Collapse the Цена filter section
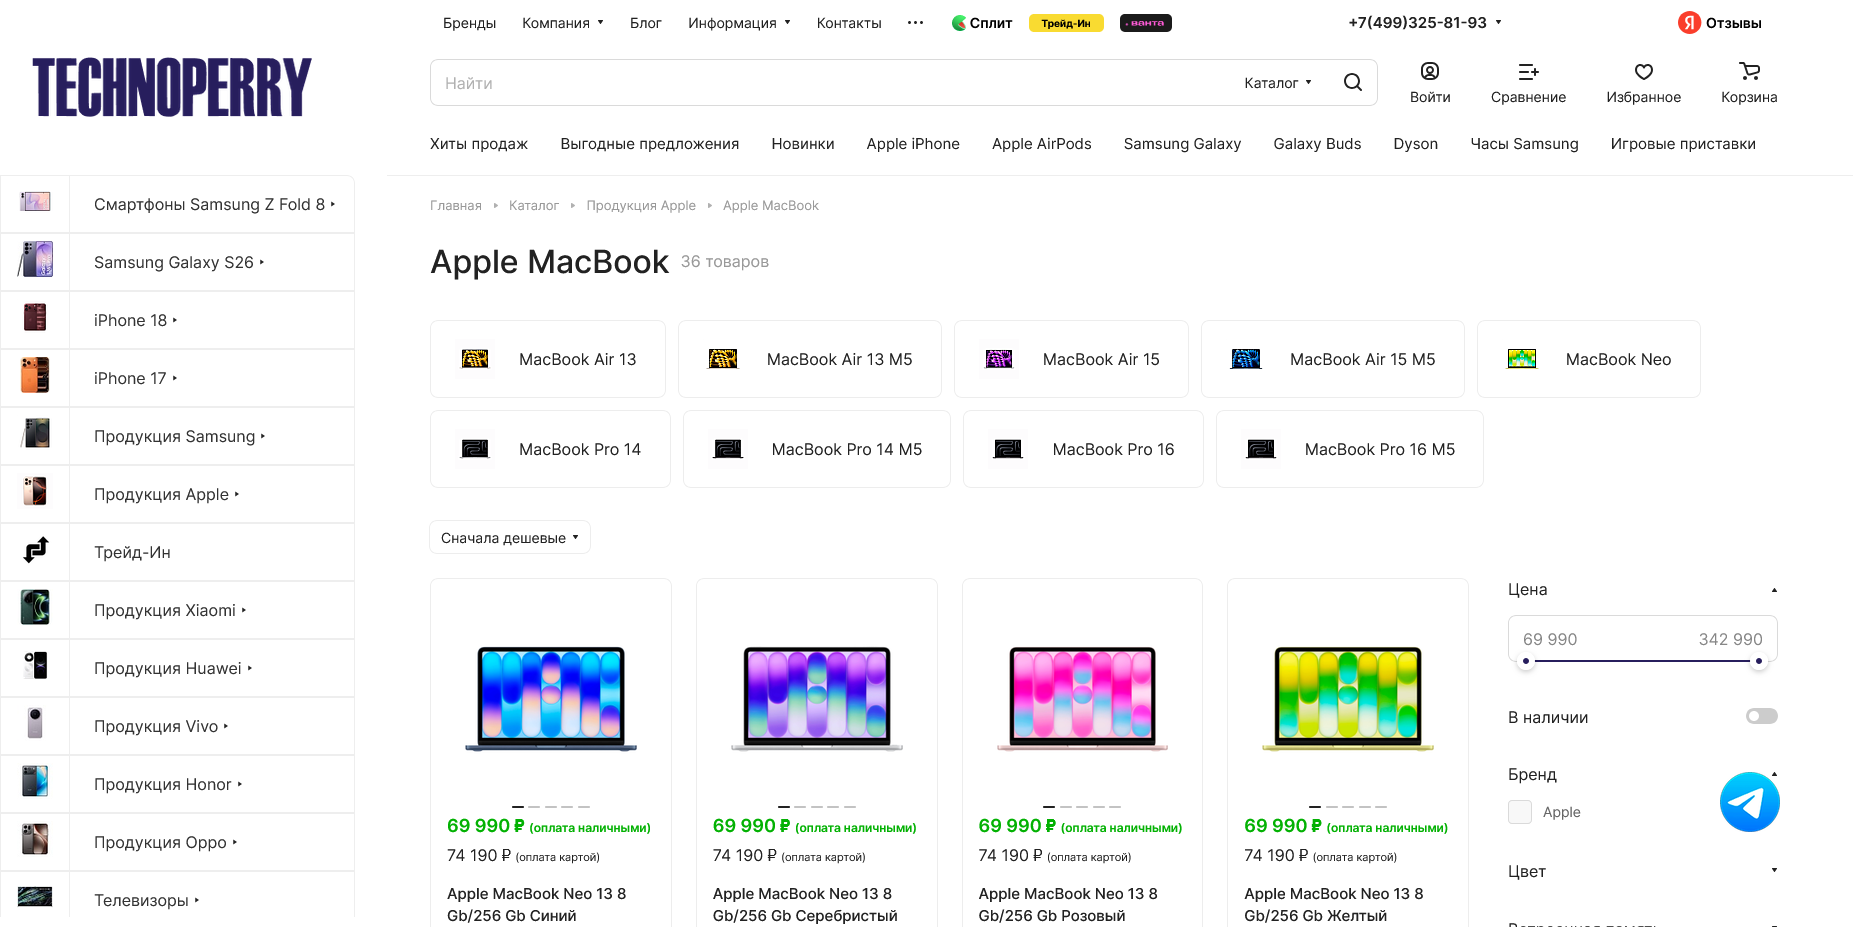The image size is (1853, 927). [1775, 590]
